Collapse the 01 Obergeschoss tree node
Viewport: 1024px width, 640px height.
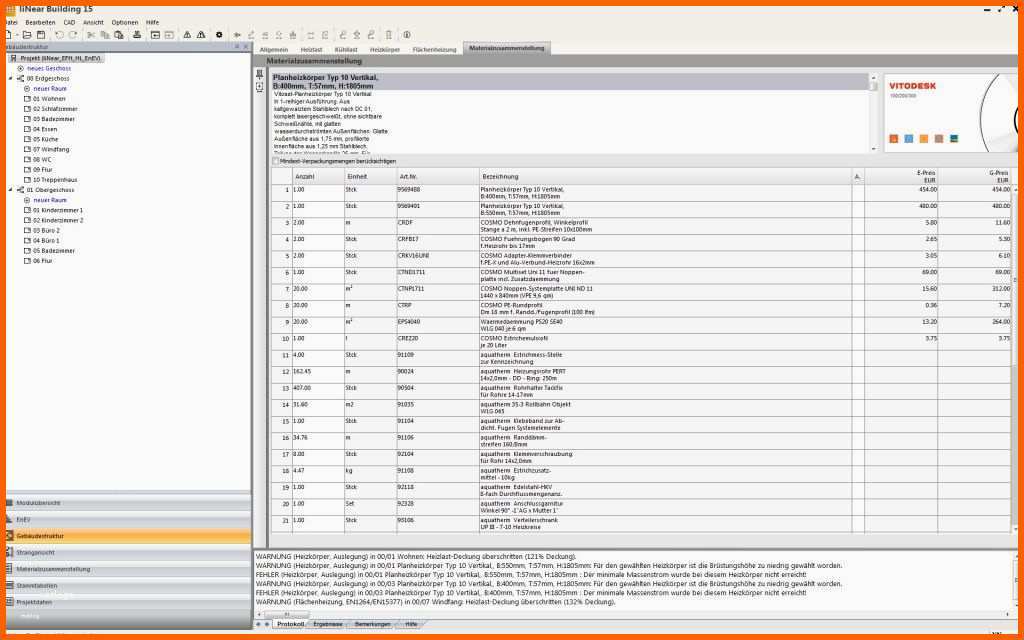(x=10, y=190)
